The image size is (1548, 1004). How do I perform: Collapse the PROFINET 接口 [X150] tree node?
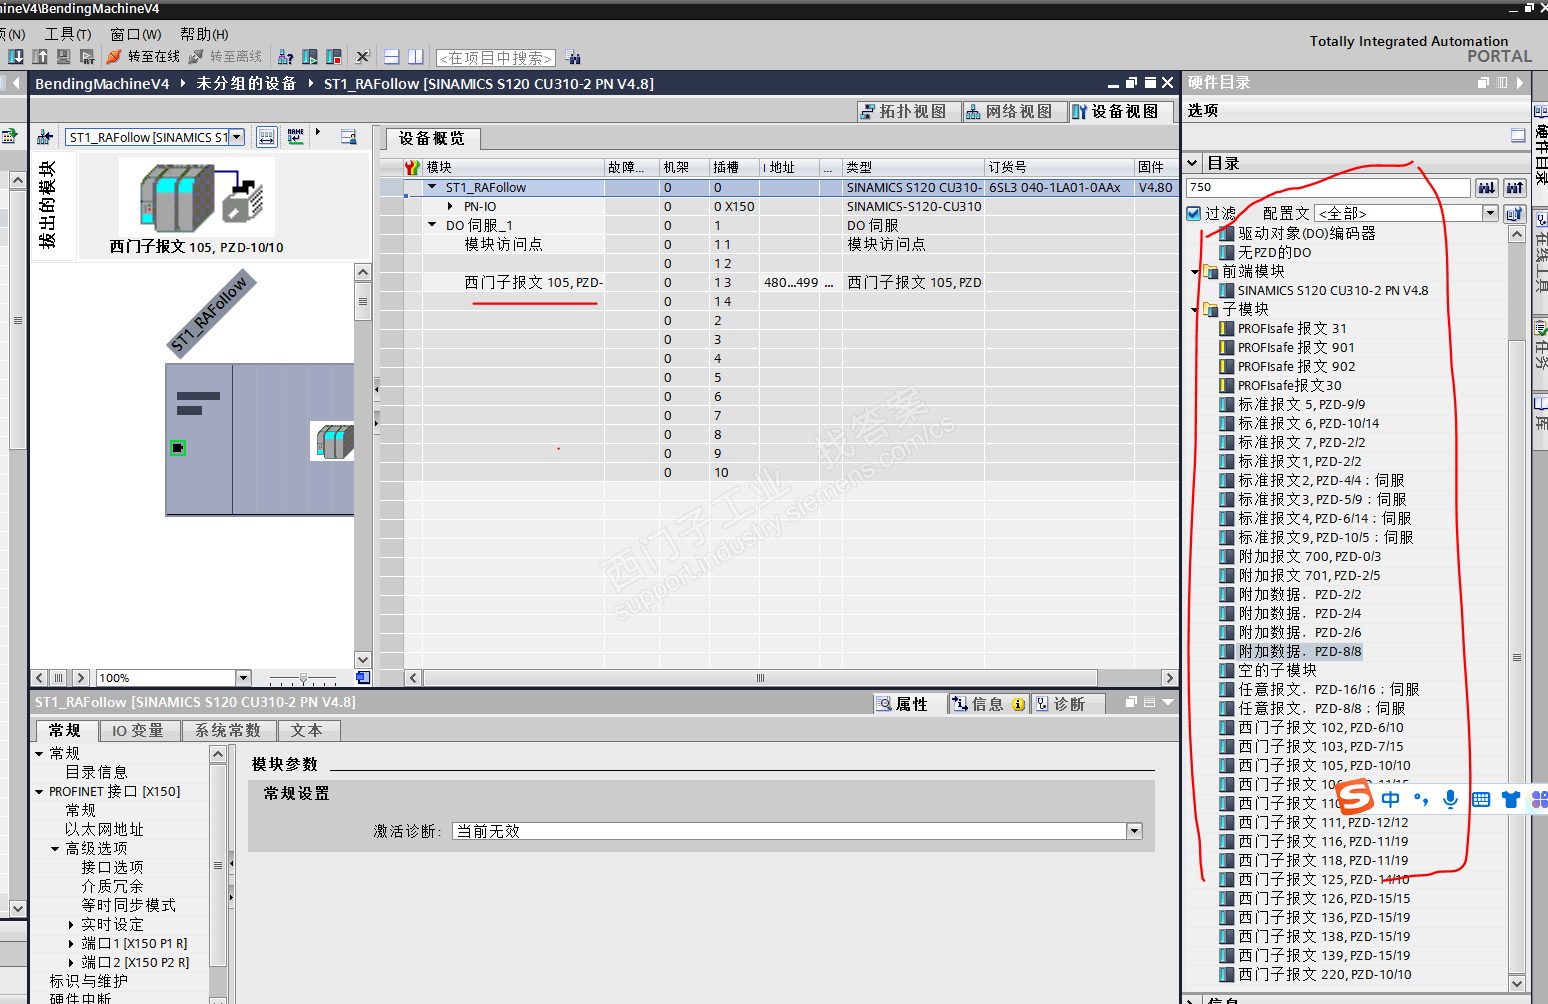point(39,792)
